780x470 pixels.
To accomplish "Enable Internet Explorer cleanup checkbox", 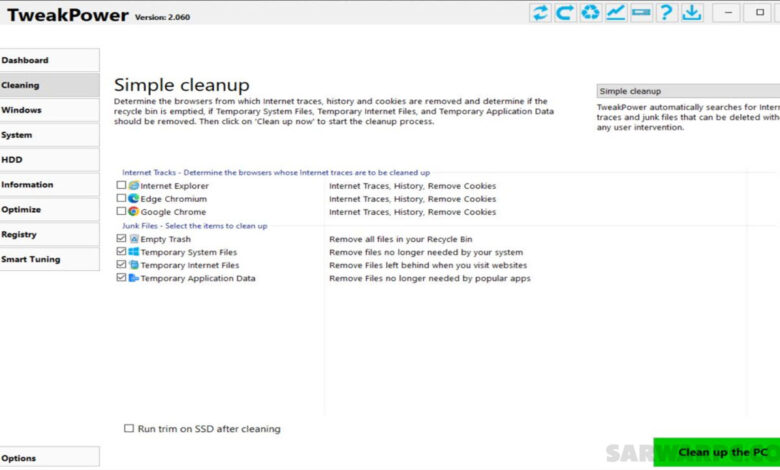I will pyautogui.click(x=121, y=185).
